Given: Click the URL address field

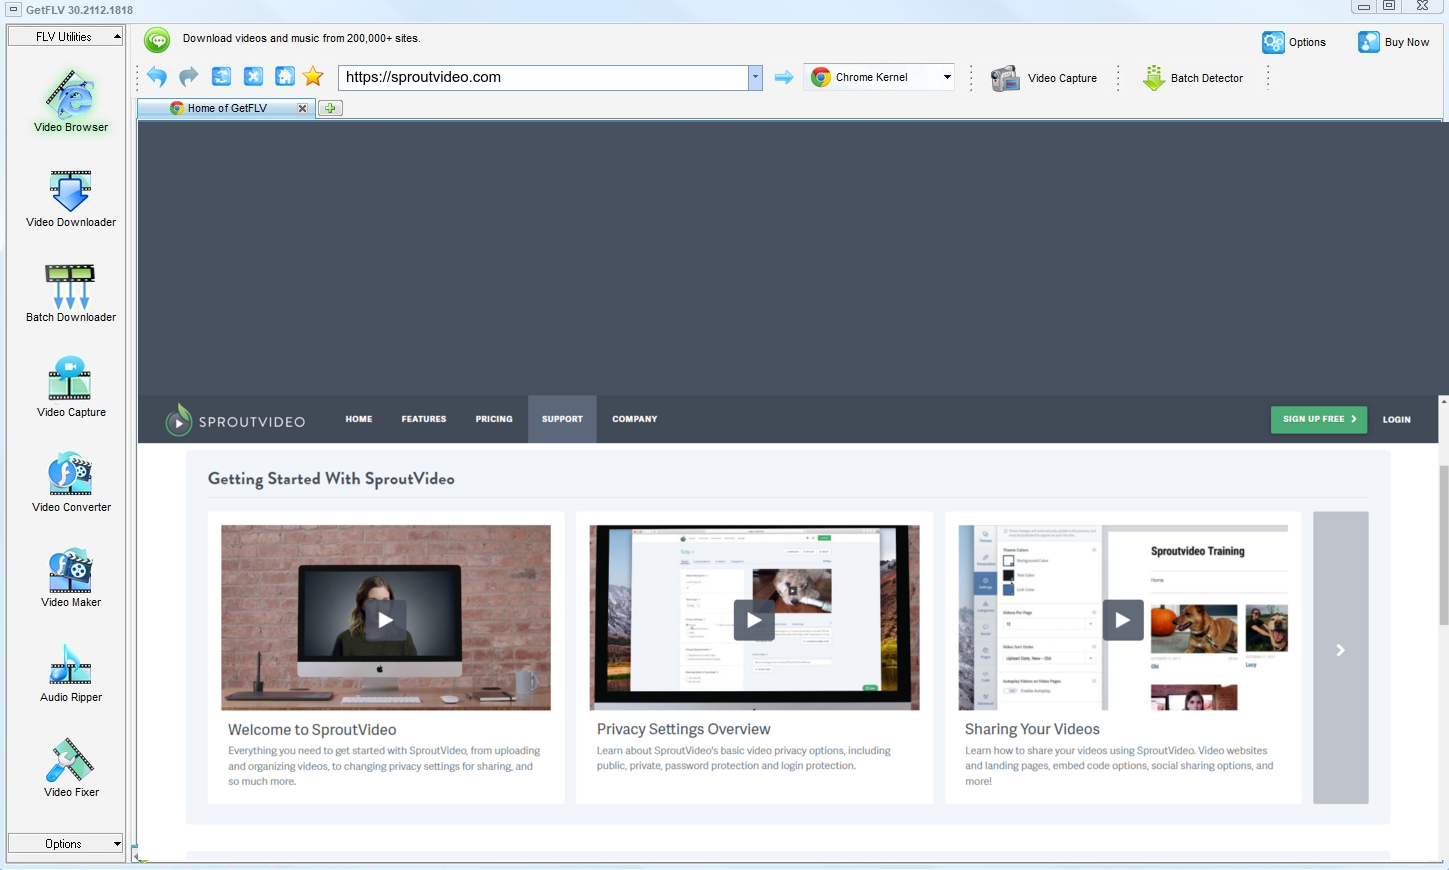Looking at the screenshot, I should click(543, 77).
